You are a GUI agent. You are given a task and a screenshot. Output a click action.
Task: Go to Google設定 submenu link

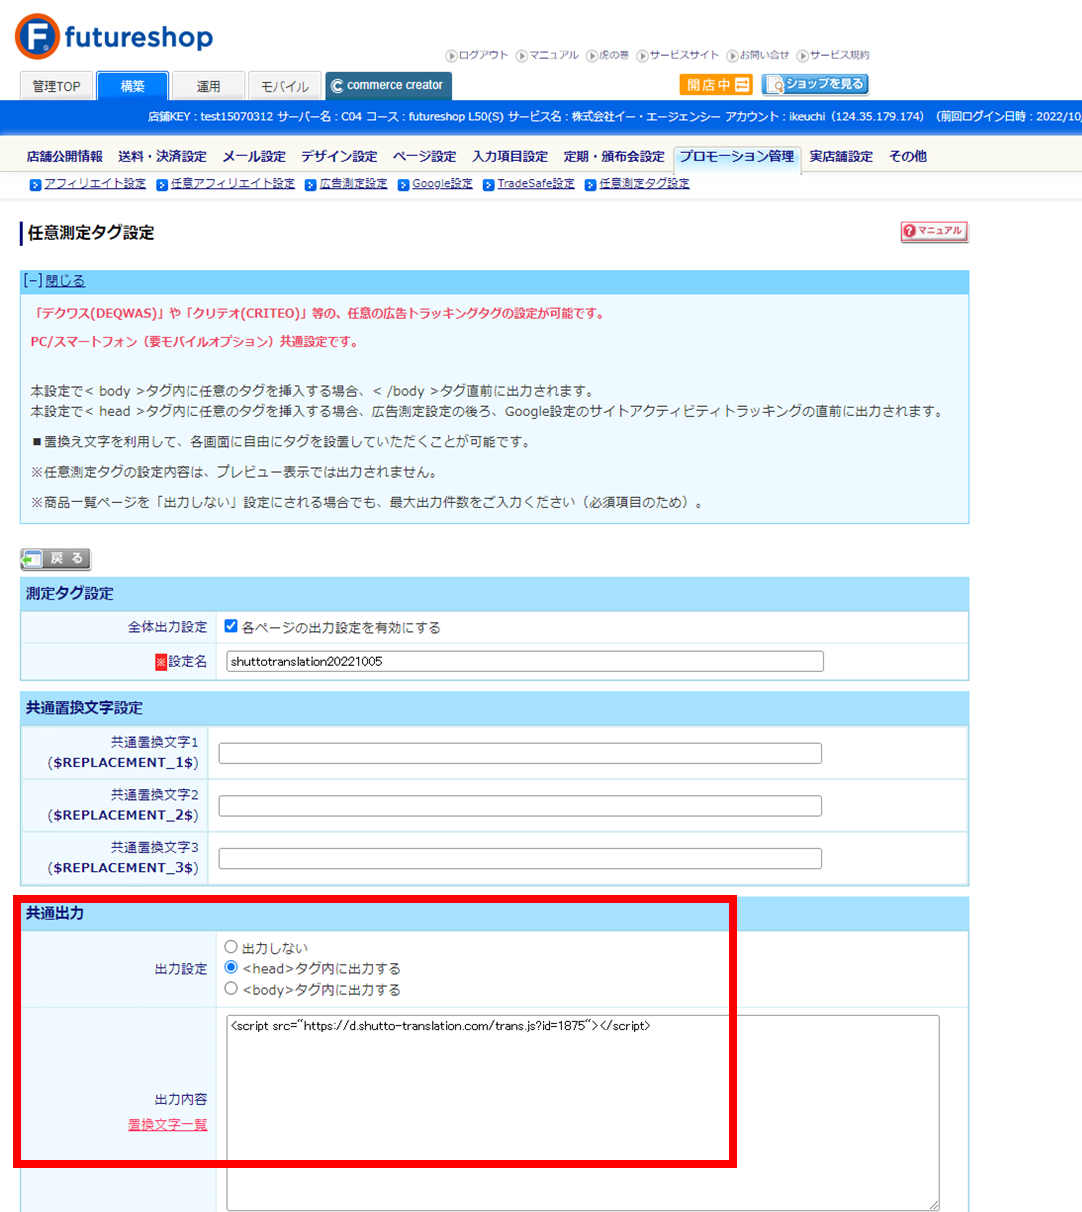click(x=442, y=184)
